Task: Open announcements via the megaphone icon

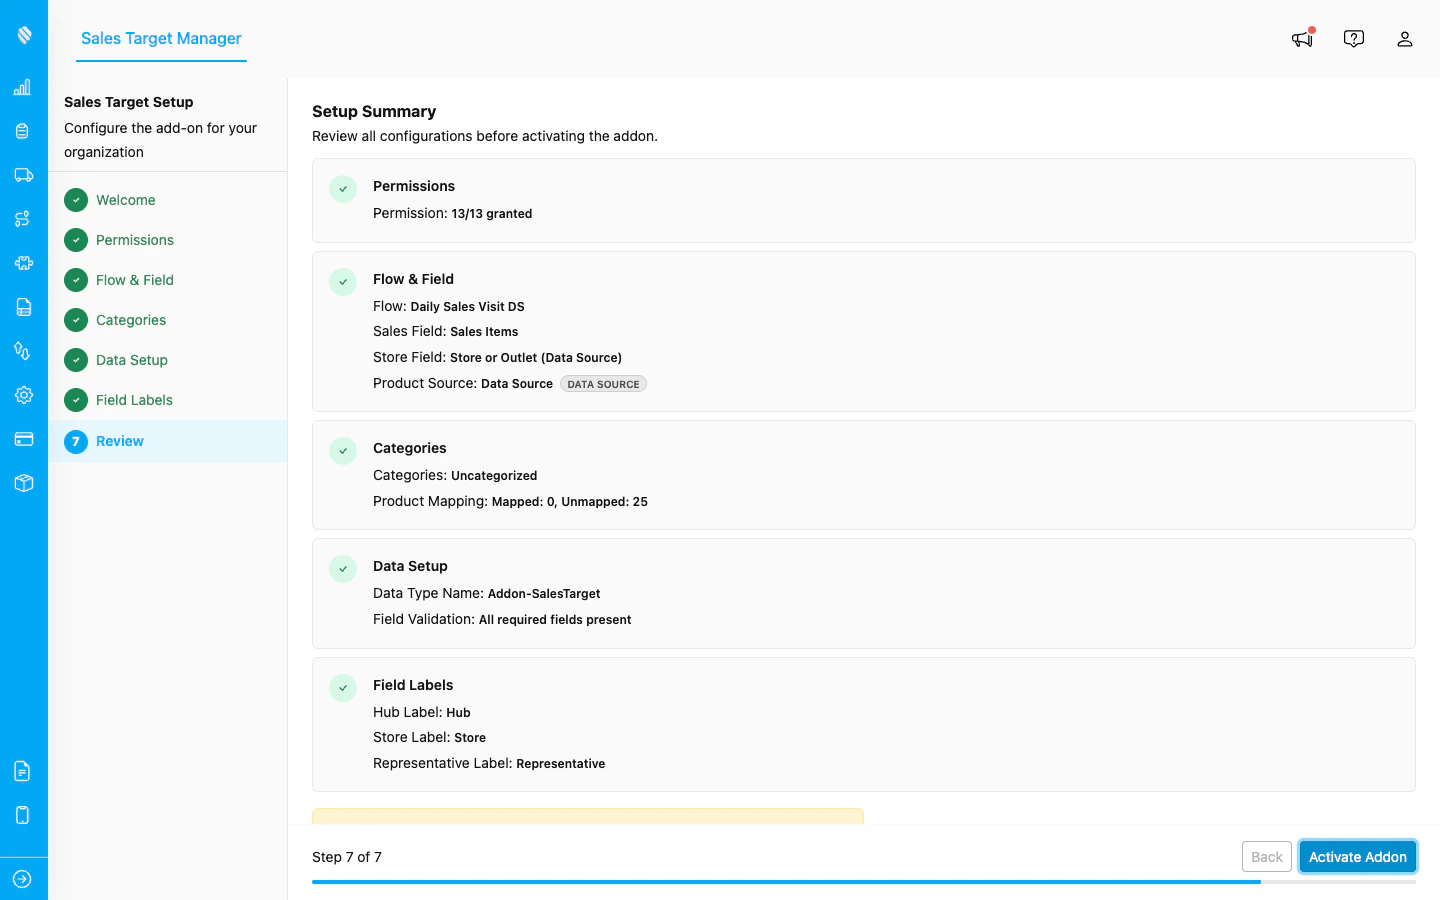Action: tap(1301, 38)
